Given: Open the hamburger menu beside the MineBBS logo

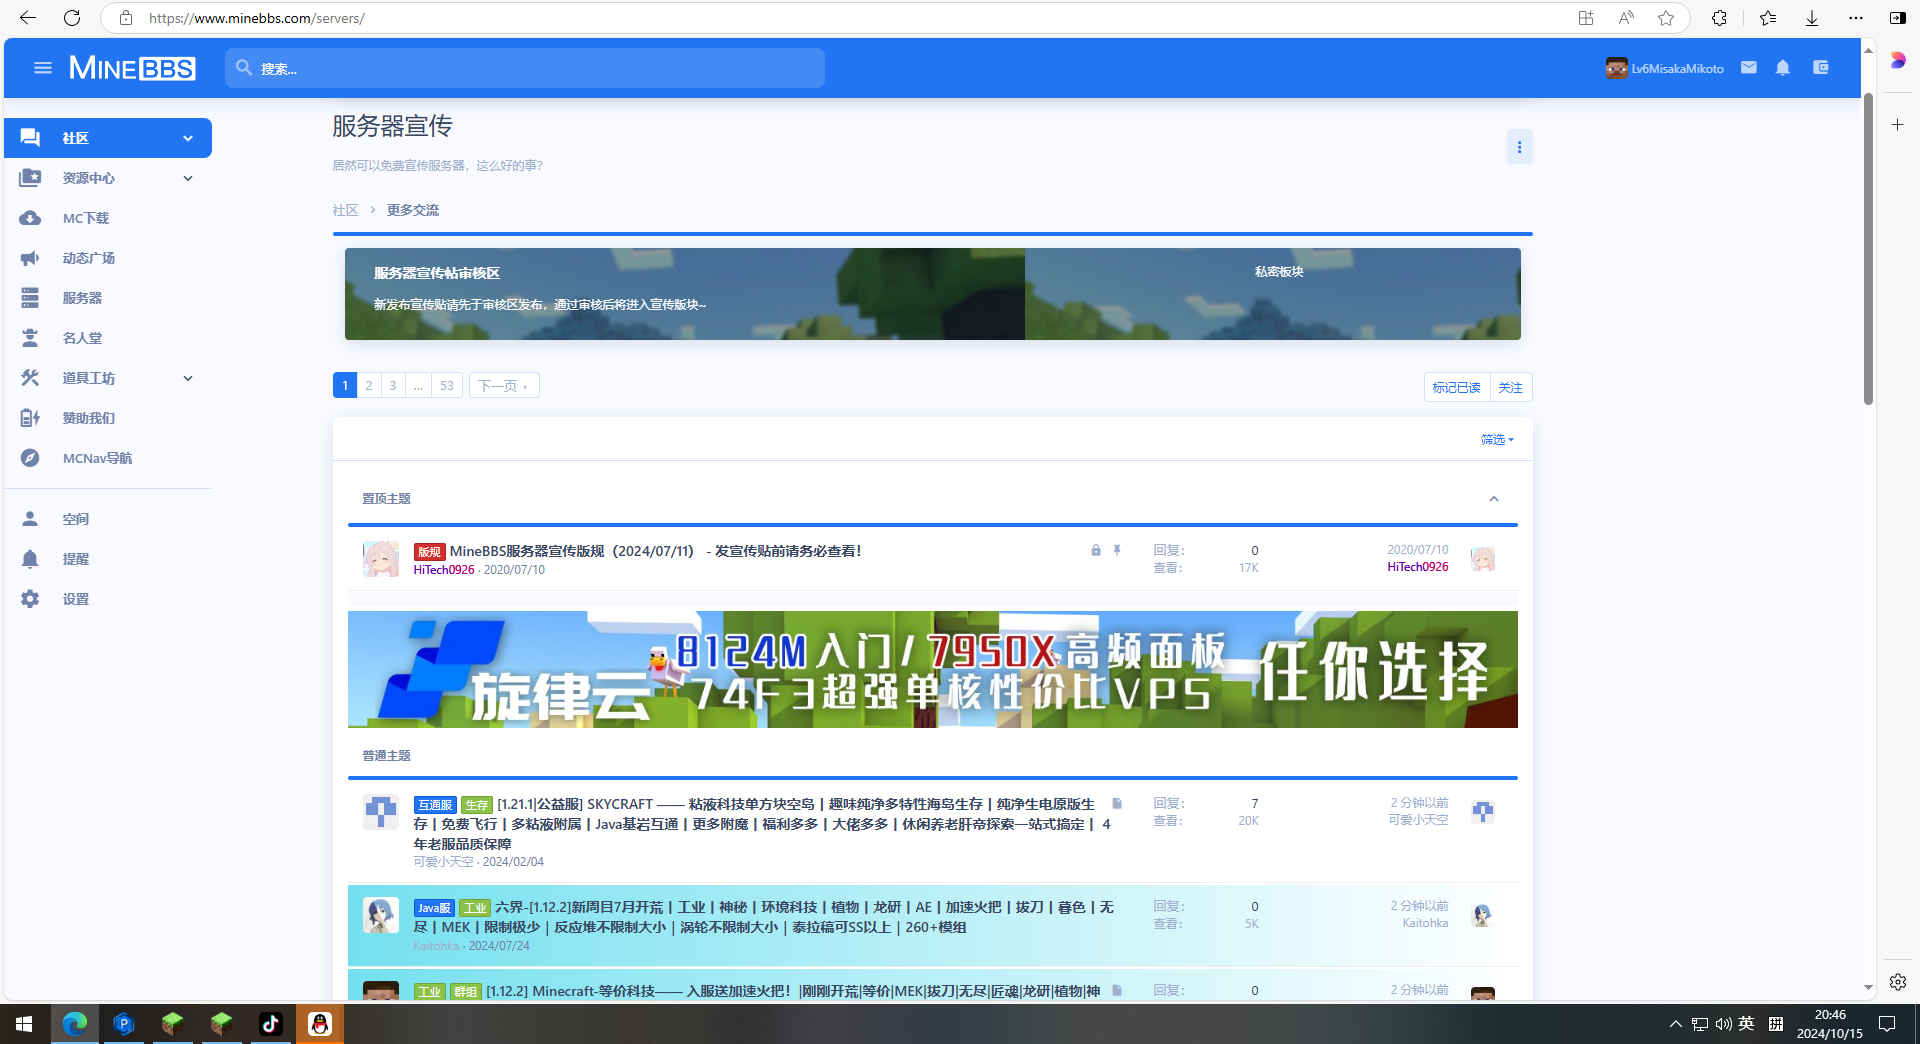Looking at the screenshot, I should coord(42,68).
